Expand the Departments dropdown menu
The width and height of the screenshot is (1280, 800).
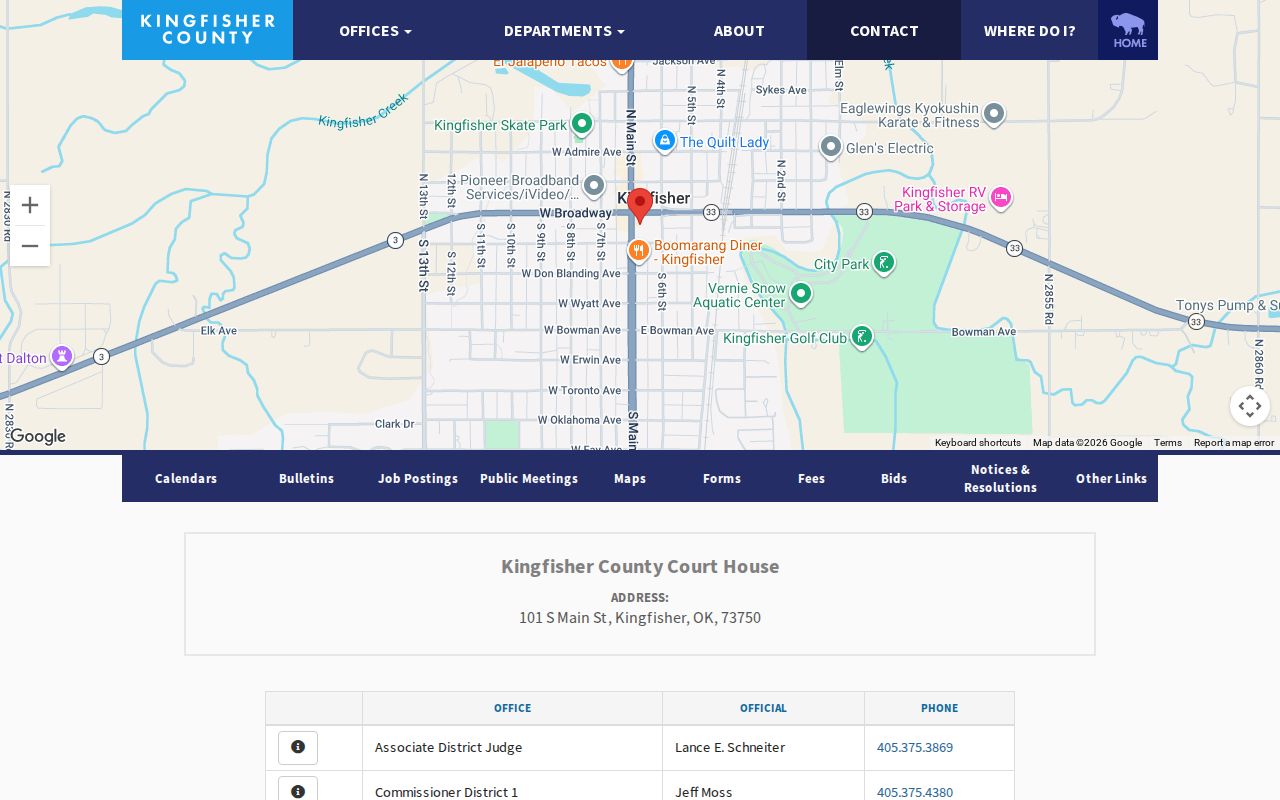coord(564,31)
